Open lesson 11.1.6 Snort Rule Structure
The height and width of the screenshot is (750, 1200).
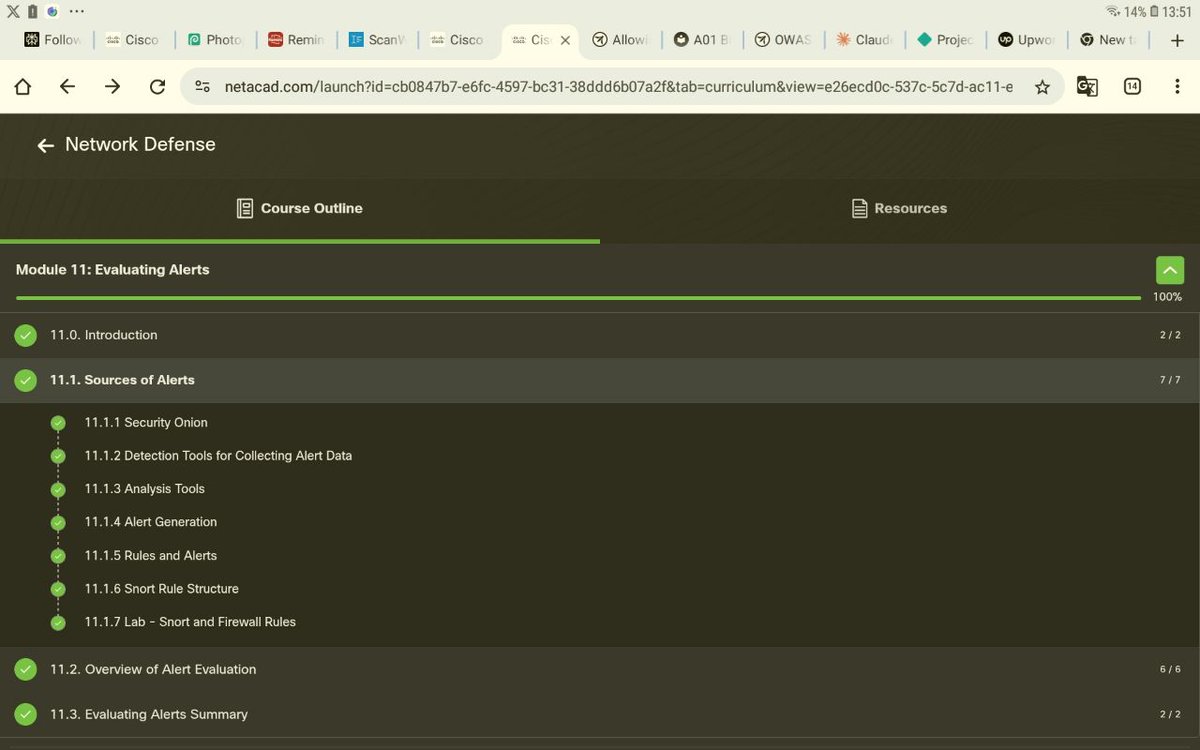[161, 589]
